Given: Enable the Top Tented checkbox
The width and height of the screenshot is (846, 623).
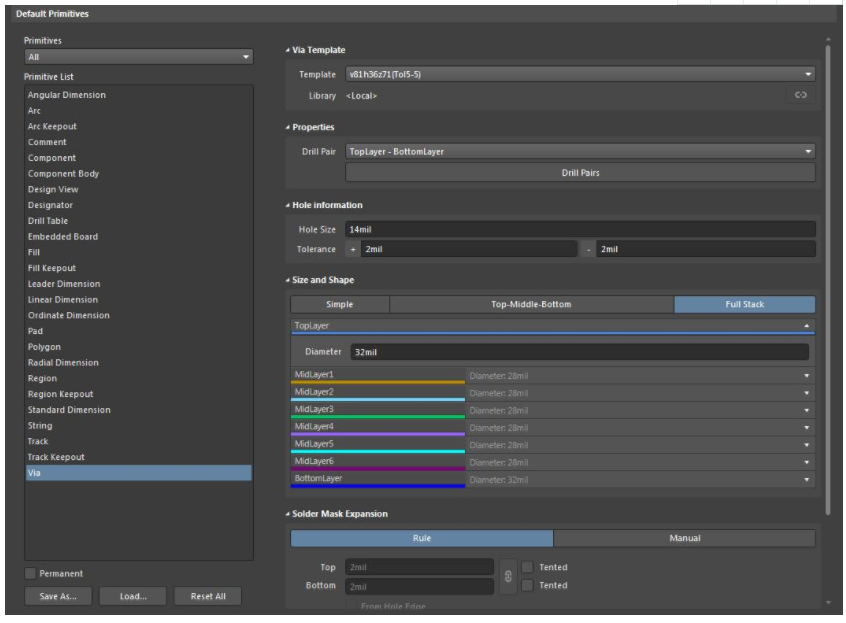Looking at the screenshot, I should (527, 567).
